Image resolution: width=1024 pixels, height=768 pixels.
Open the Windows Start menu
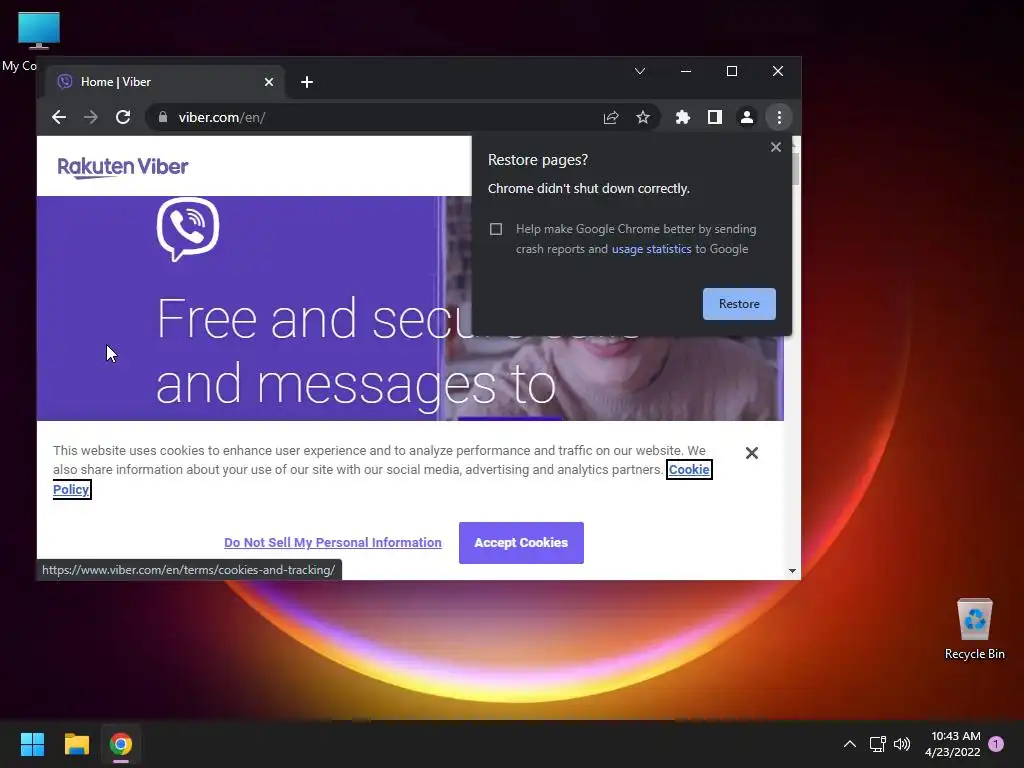32,744
